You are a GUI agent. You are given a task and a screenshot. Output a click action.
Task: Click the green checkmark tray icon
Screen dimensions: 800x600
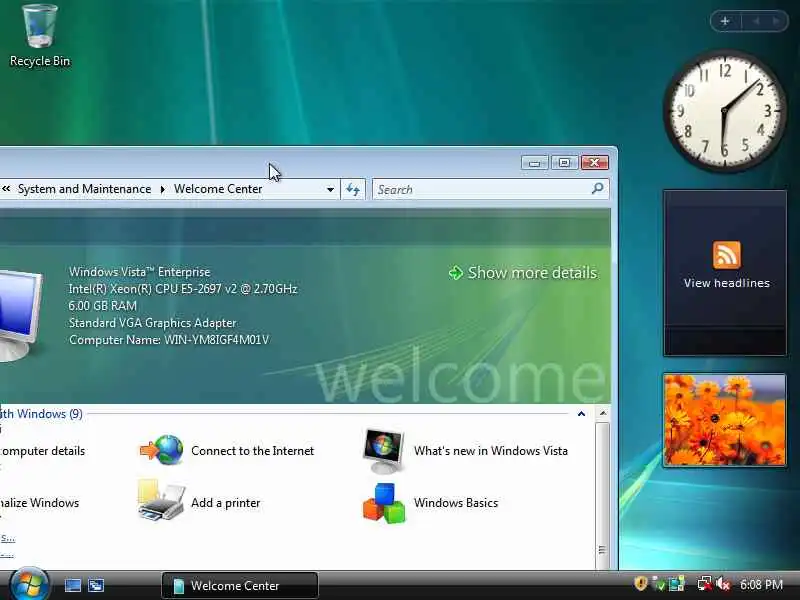tap(659, 584)
